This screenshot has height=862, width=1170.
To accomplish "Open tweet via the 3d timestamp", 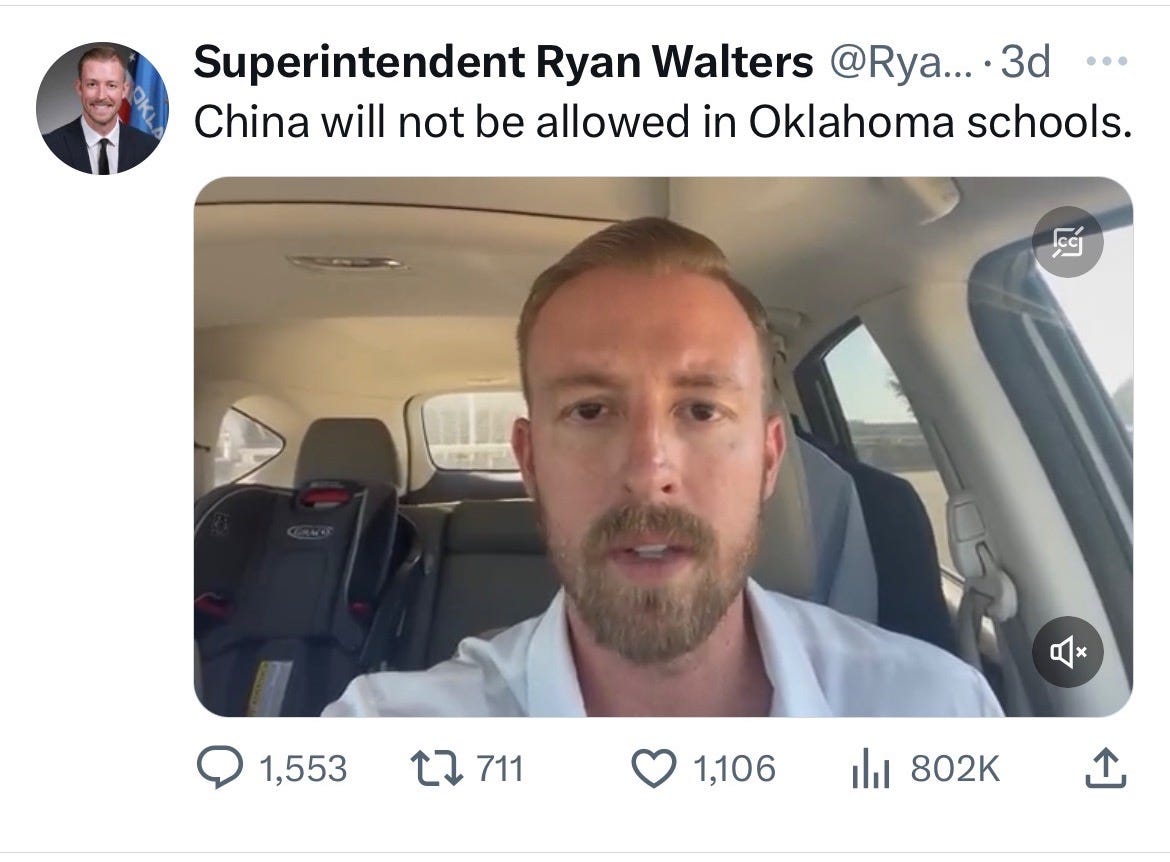I will tap(1025, 62).
